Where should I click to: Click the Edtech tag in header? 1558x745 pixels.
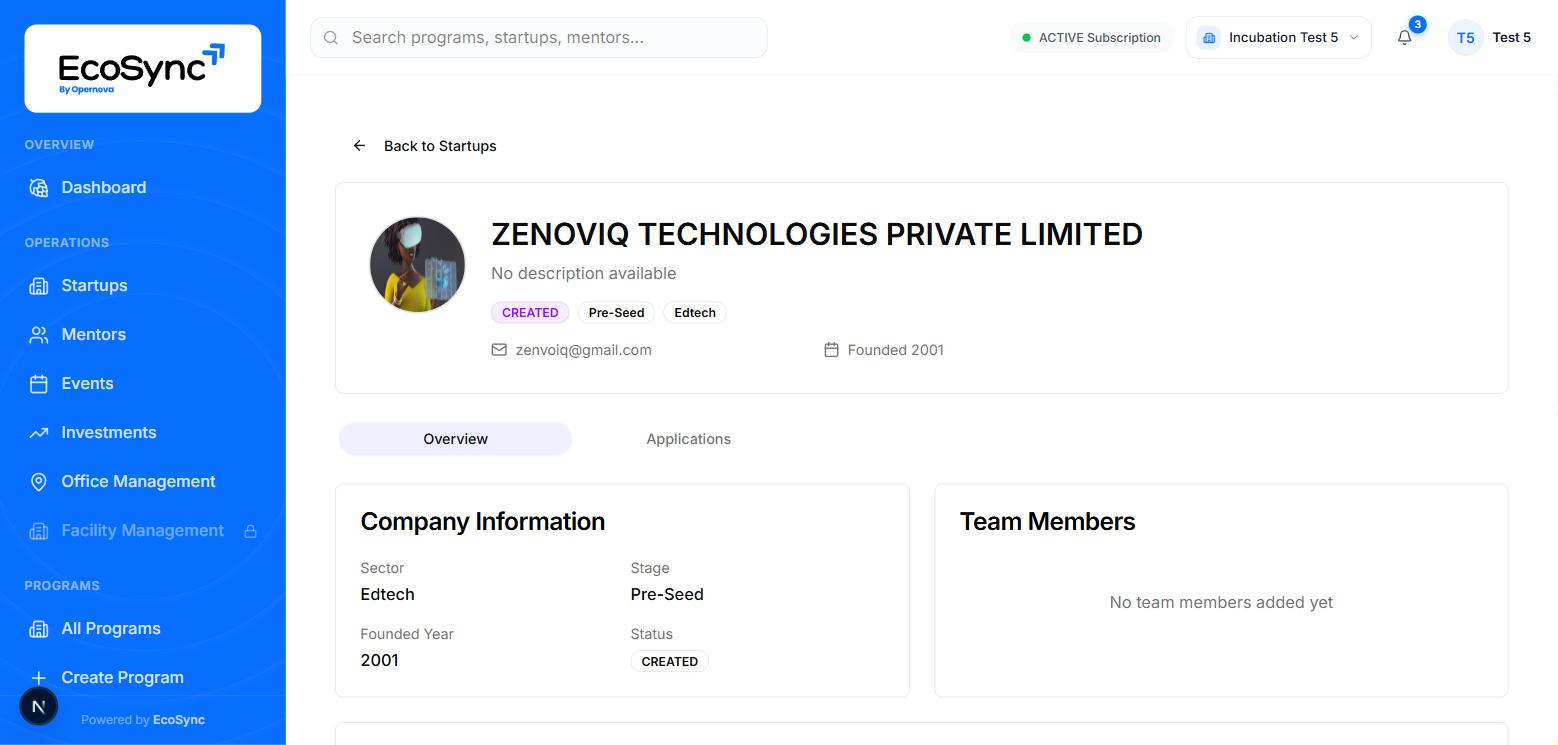click(x=695, y=313)
